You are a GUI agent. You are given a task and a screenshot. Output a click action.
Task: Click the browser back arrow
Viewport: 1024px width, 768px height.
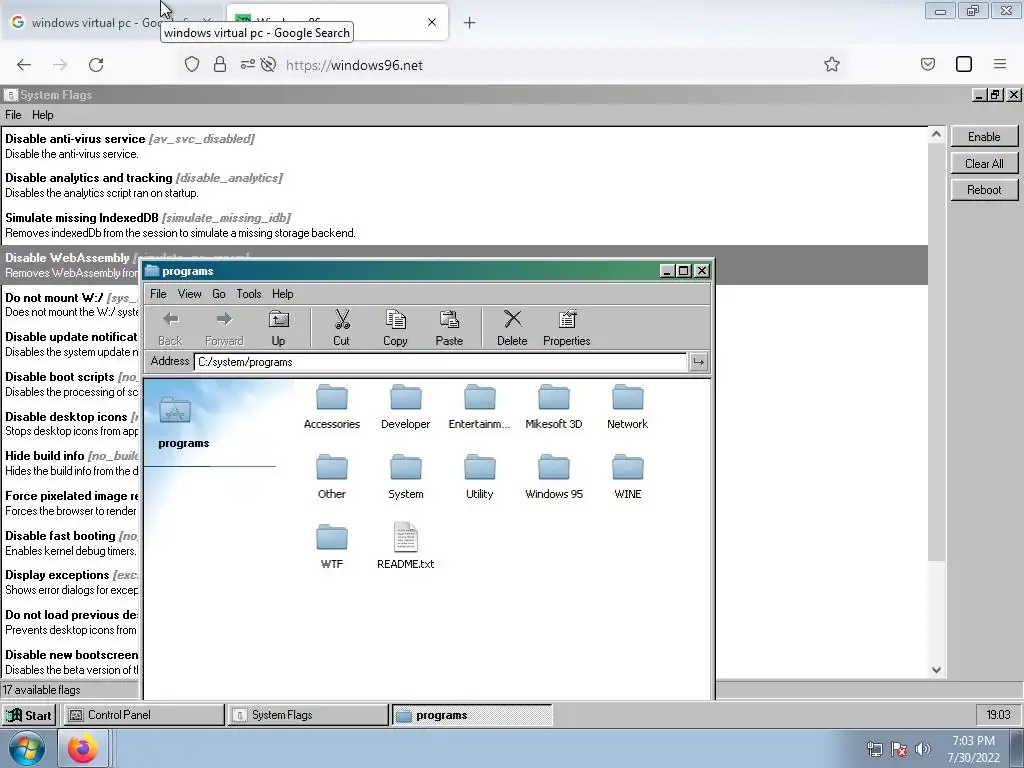[x=24, y=65]
